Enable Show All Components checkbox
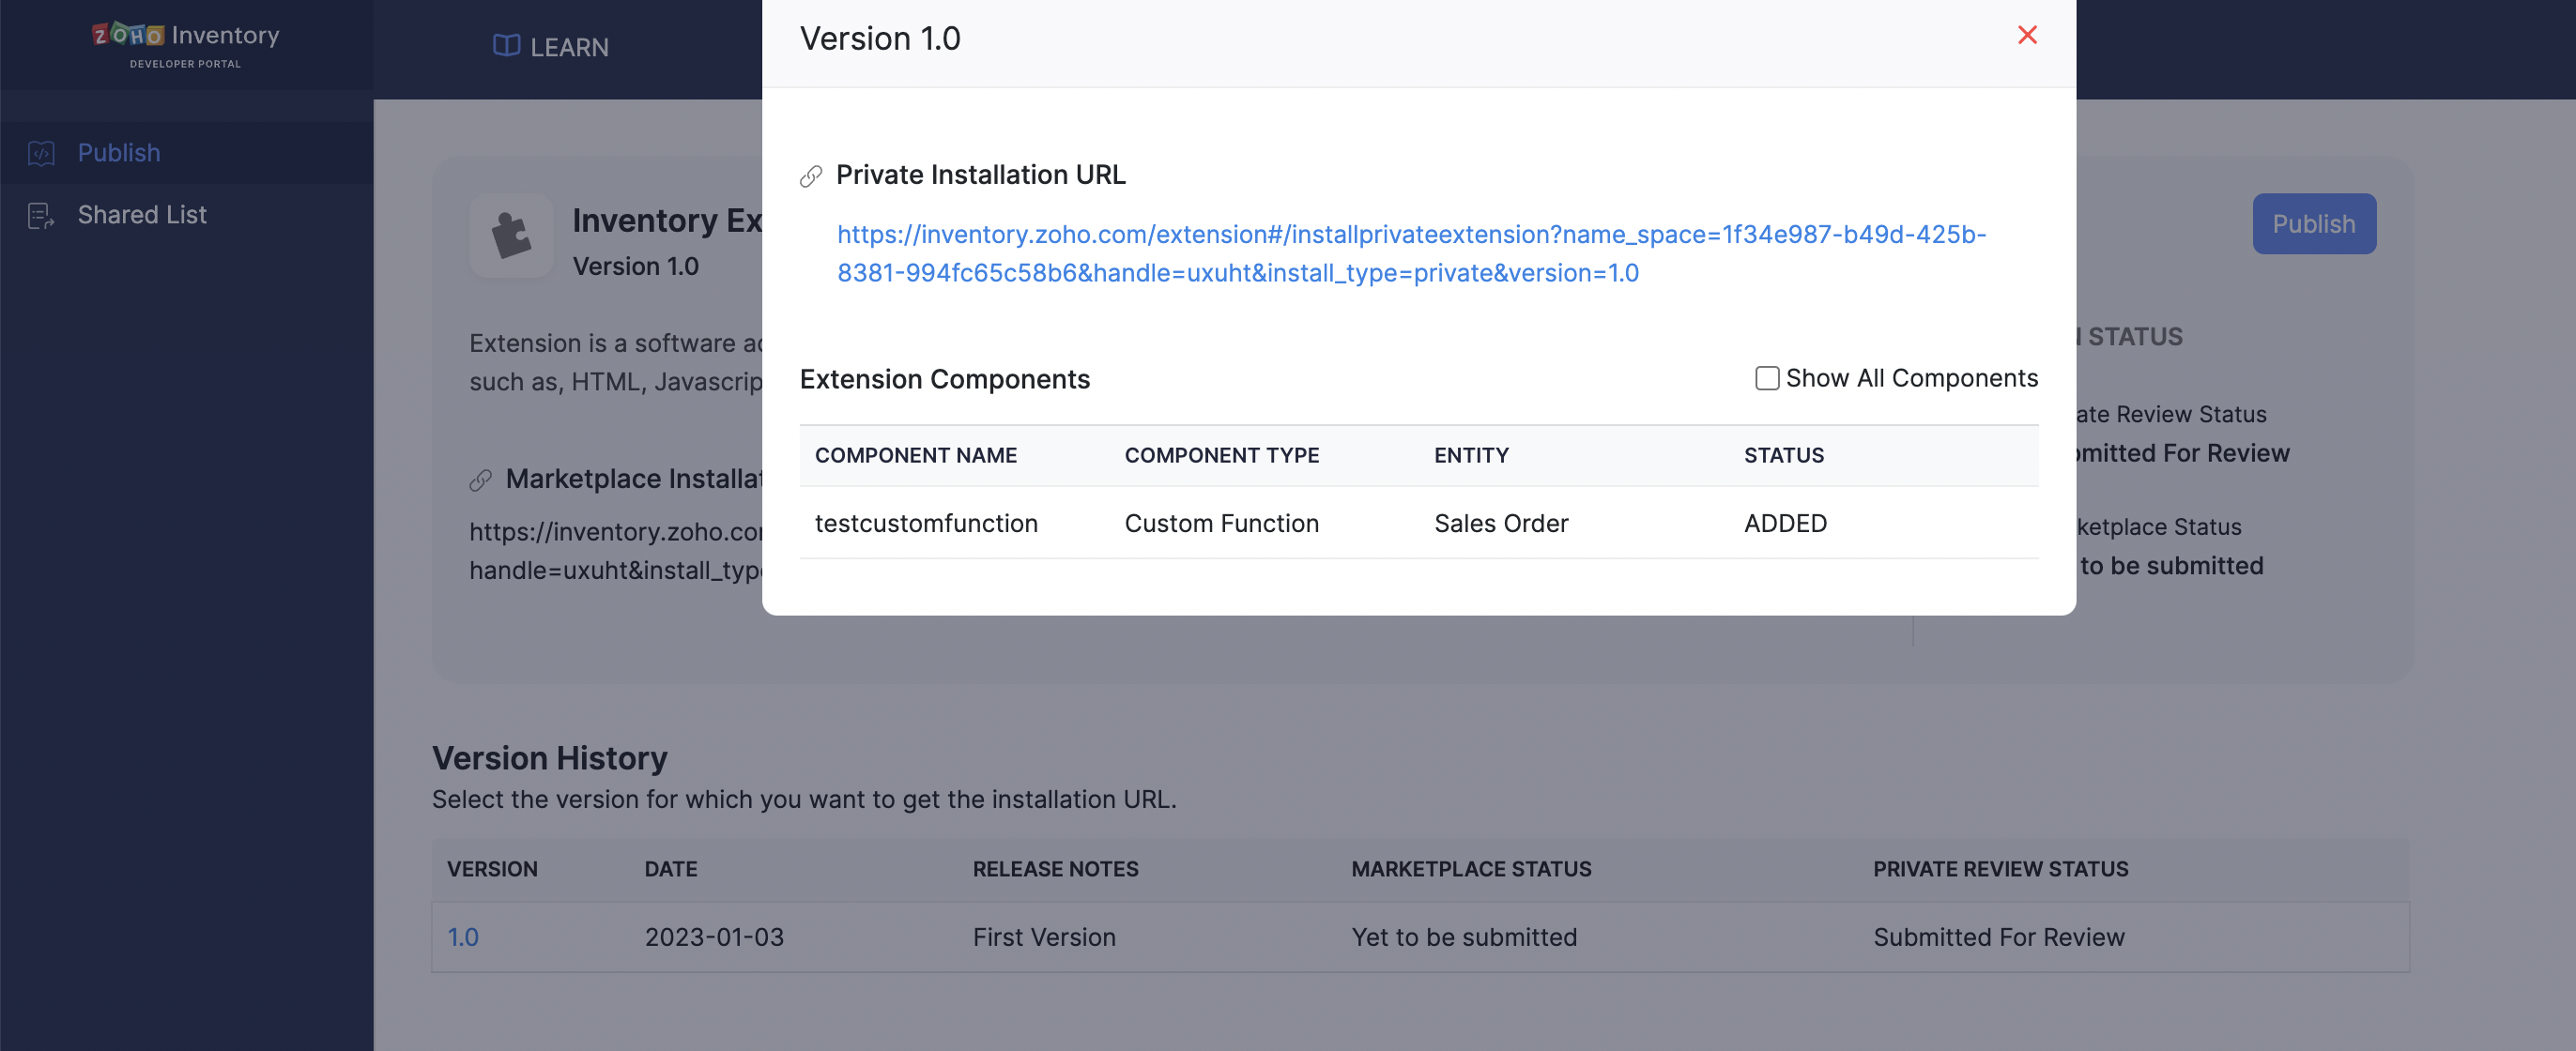Viewport: 2576px width, 1051px height. point(1766,378)
